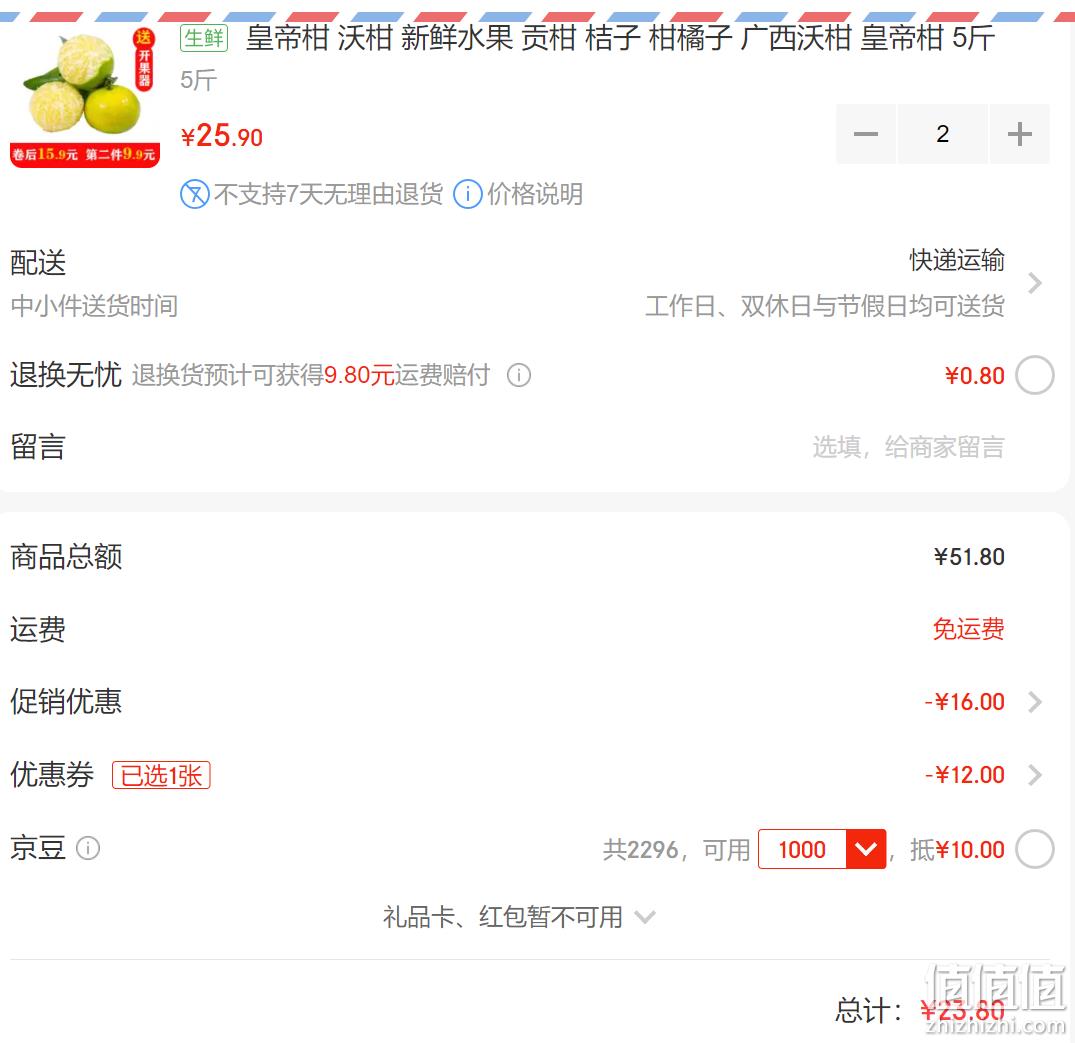Open 配送 delivery options chevron
Viewport: 1075px width, 1043px height.
click(1035, 283)
